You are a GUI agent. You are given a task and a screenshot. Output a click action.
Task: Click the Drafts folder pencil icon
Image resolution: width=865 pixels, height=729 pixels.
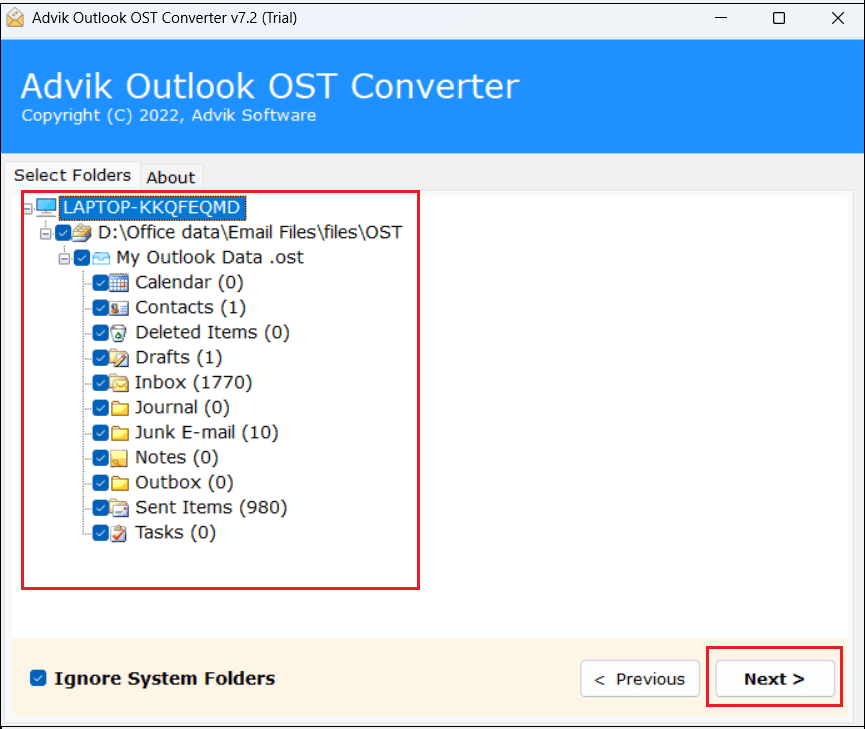pos(119,358)
